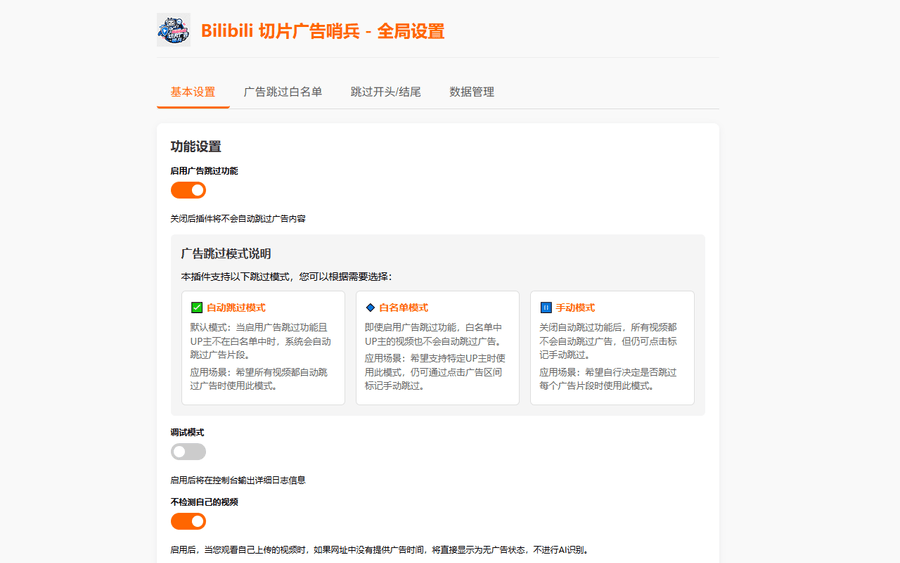
Task: Click the 手动模式 card title
Action: point(575,308)
